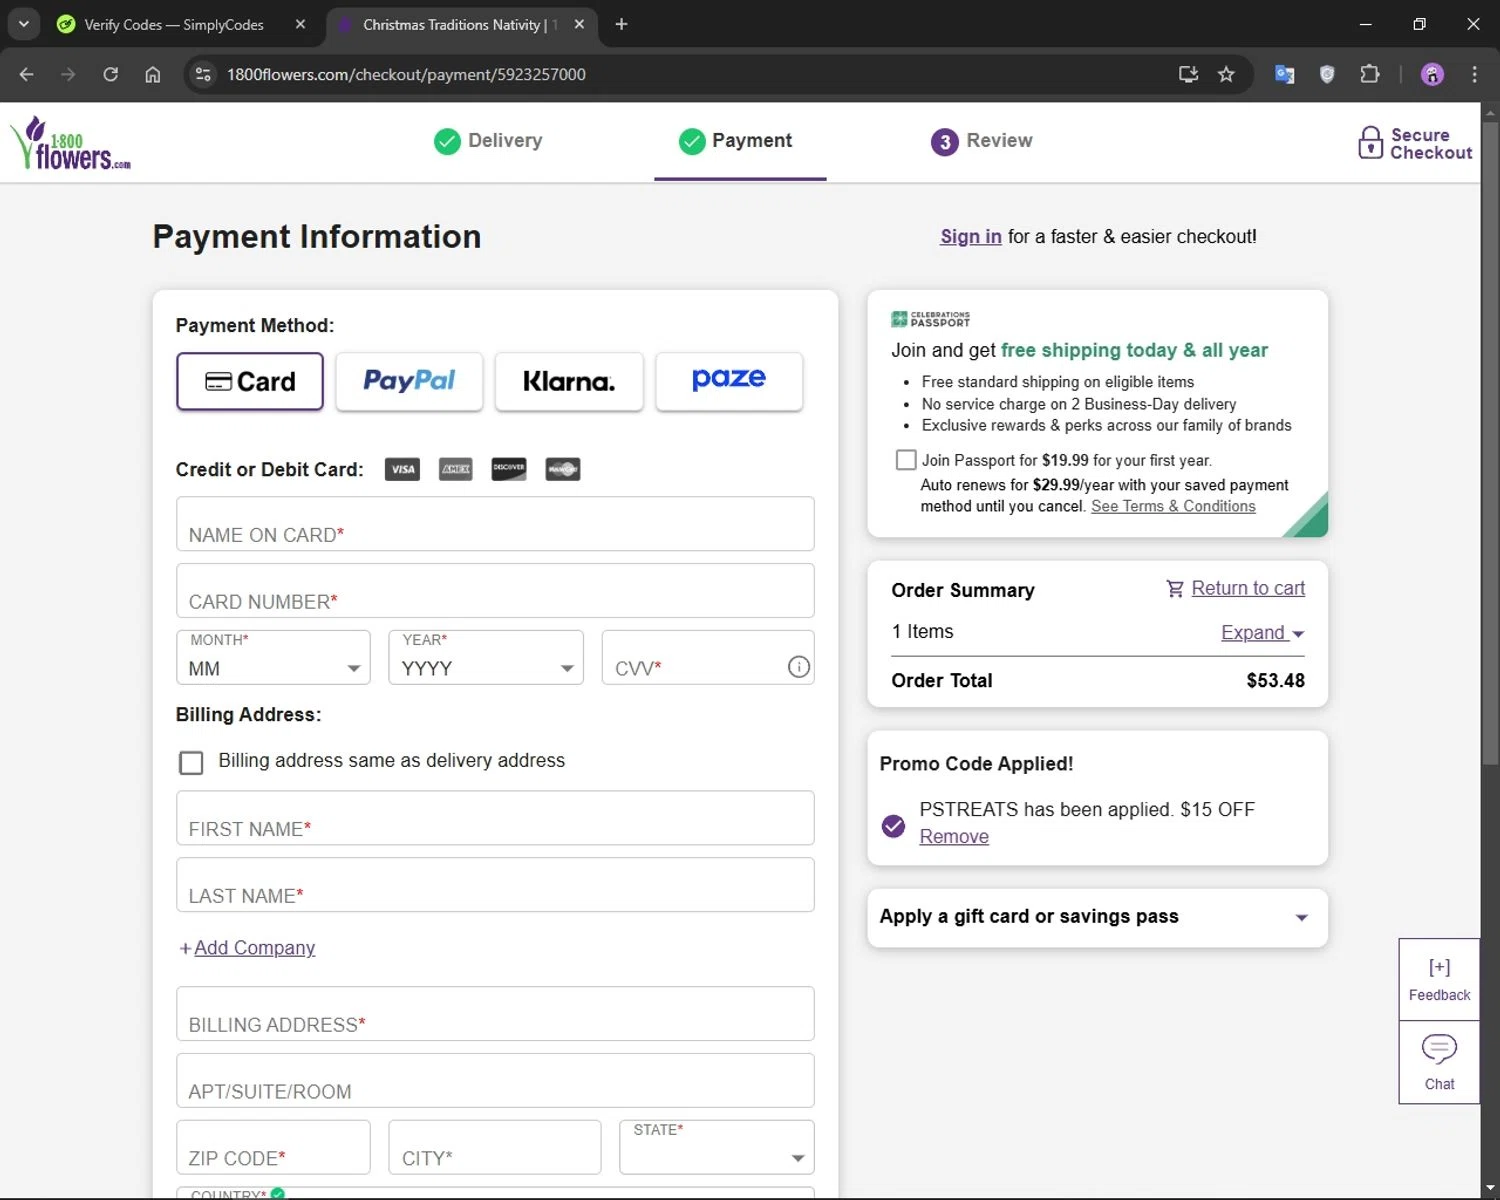Select the Card payment method
This screenshot has width=1500, height=1200.
250,381
